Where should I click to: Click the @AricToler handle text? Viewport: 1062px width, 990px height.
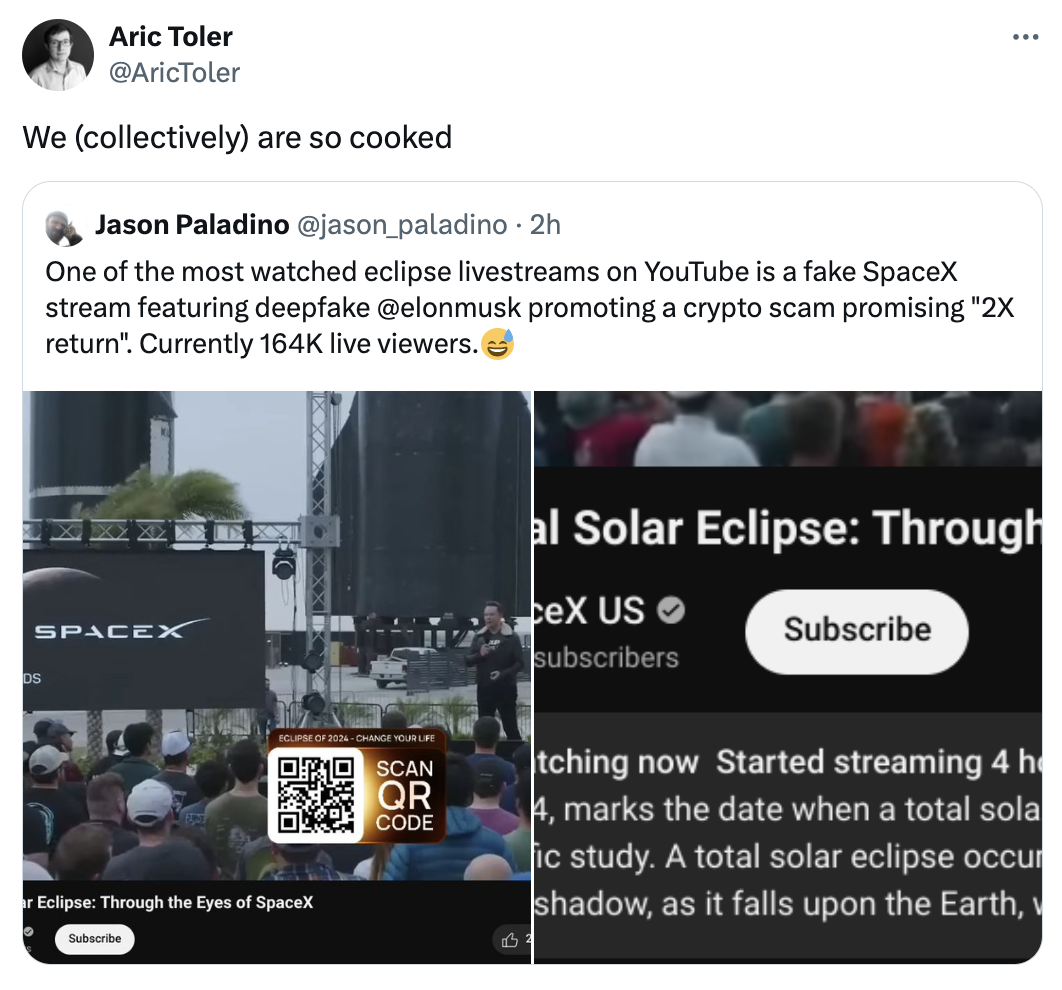pyautogui.click(x=175, y=72)
